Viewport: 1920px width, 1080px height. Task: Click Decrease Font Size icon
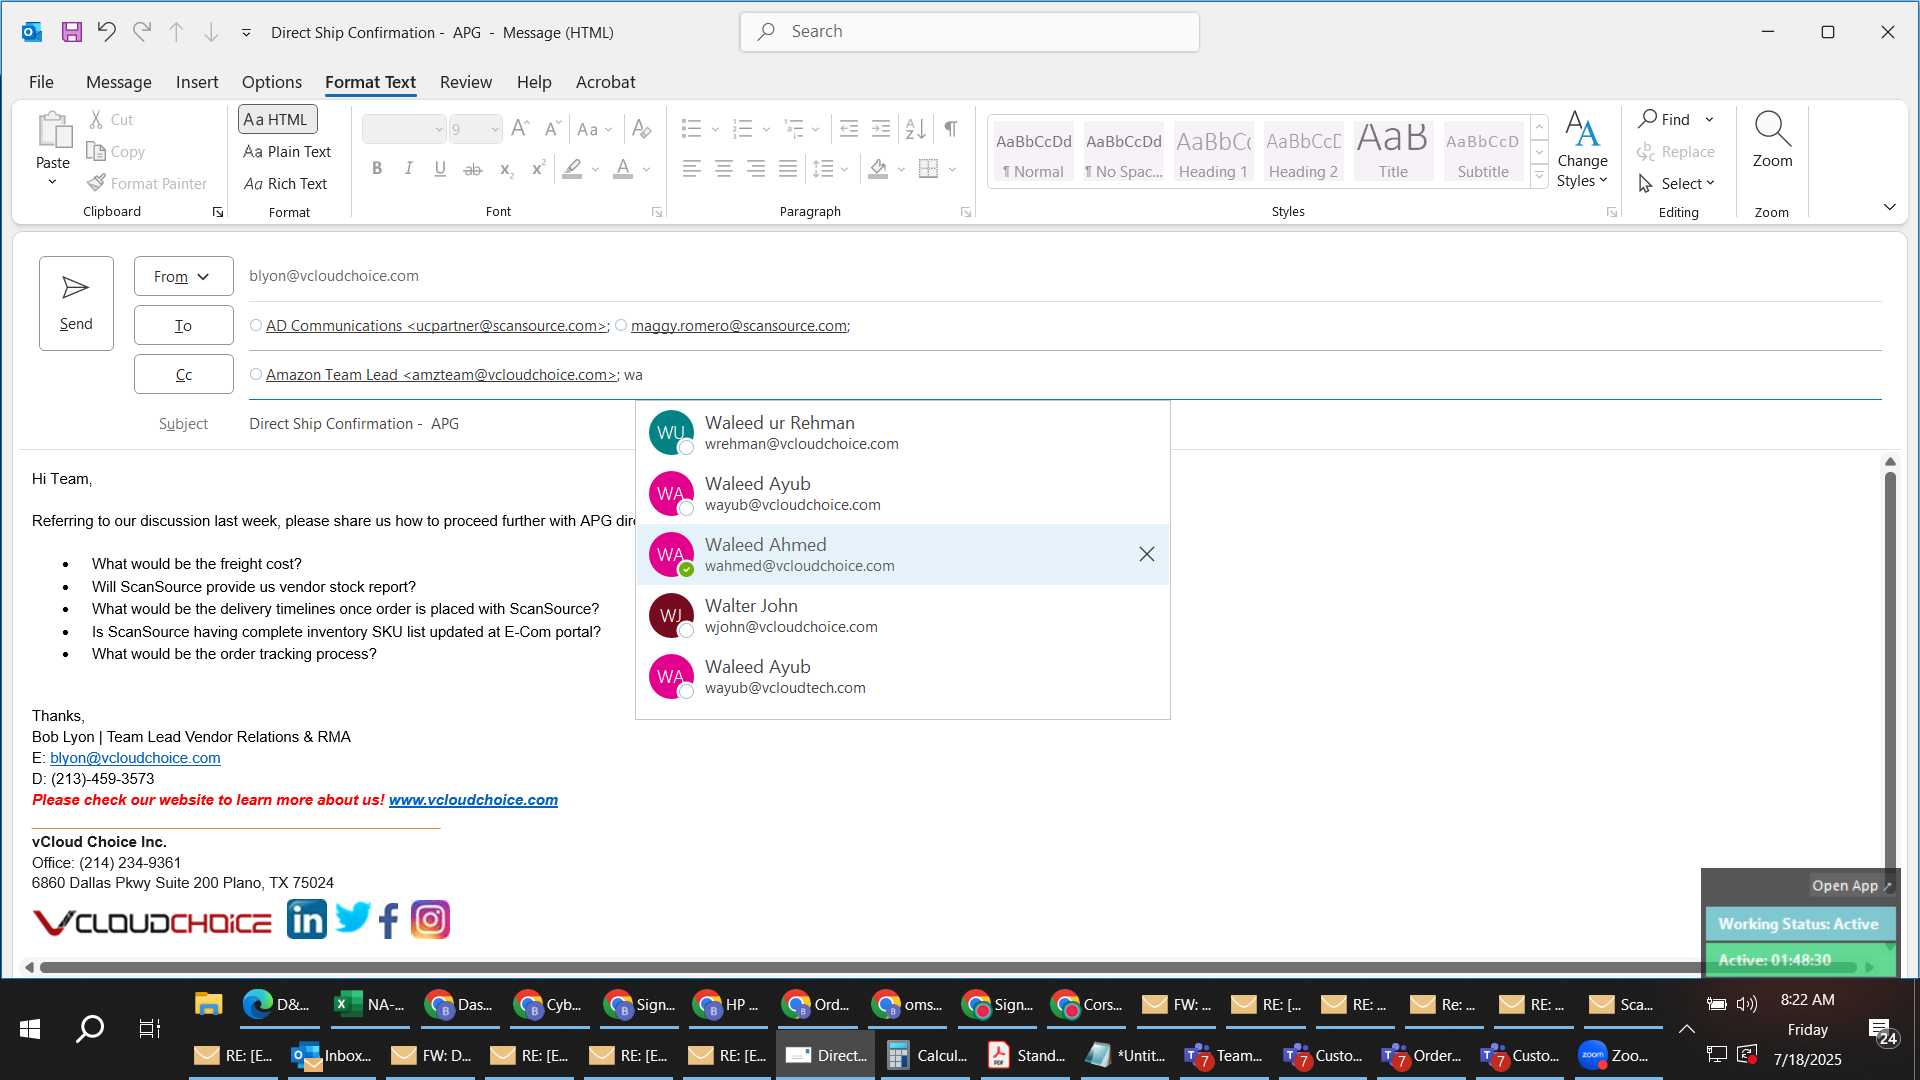click(552, 128)
